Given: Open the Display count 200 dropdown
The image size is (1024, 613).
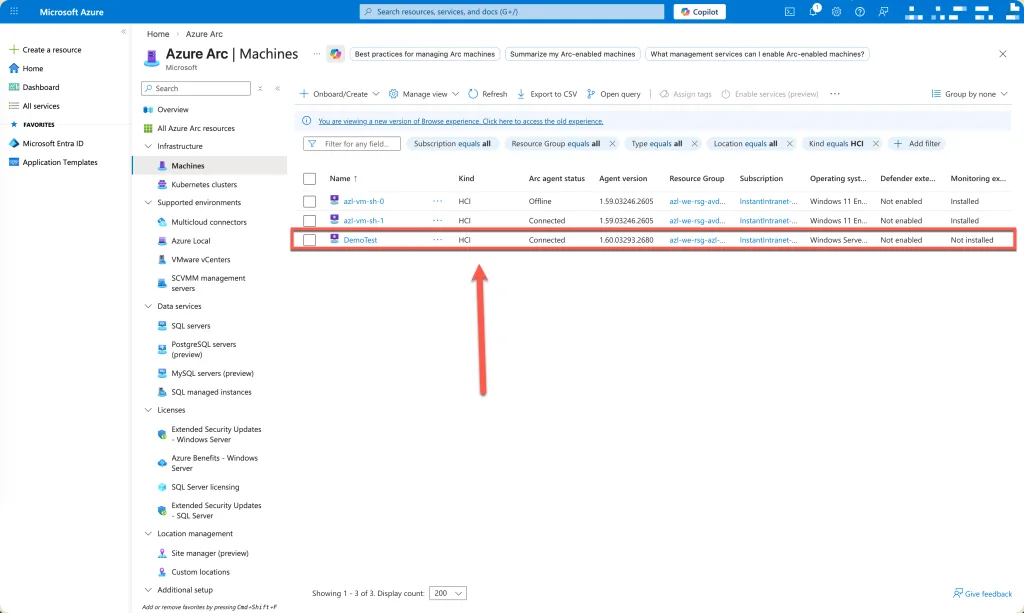Looking at the screenshot, I should [447, 593].
